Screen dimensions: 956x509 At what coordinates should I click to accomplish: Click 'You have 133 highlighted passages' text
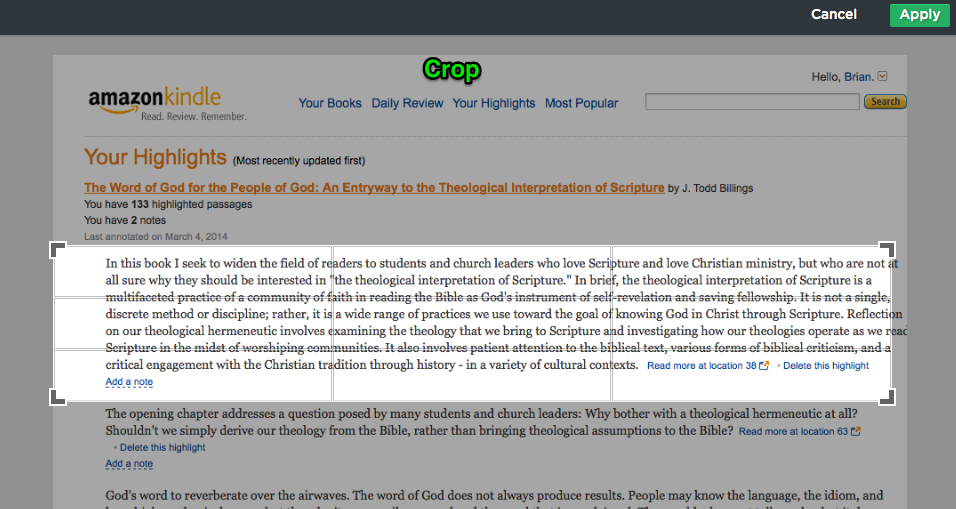tap(168, 204)
